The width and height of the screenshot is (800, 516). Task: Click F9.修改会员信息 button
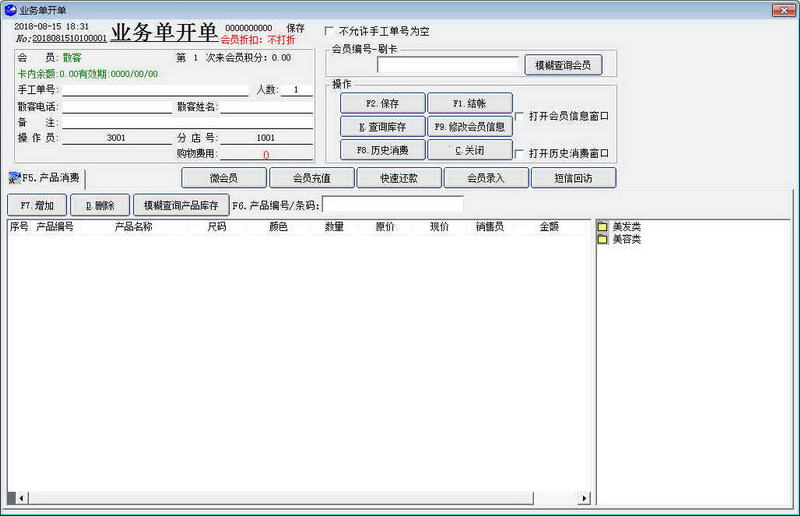click(470, 127)
